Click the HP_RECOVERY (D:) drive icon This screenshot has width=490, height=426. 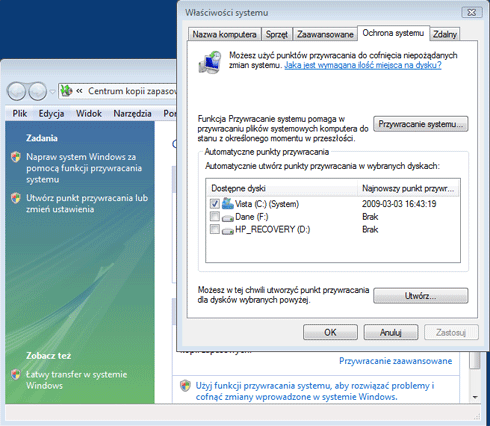click(x=228, y=230)
